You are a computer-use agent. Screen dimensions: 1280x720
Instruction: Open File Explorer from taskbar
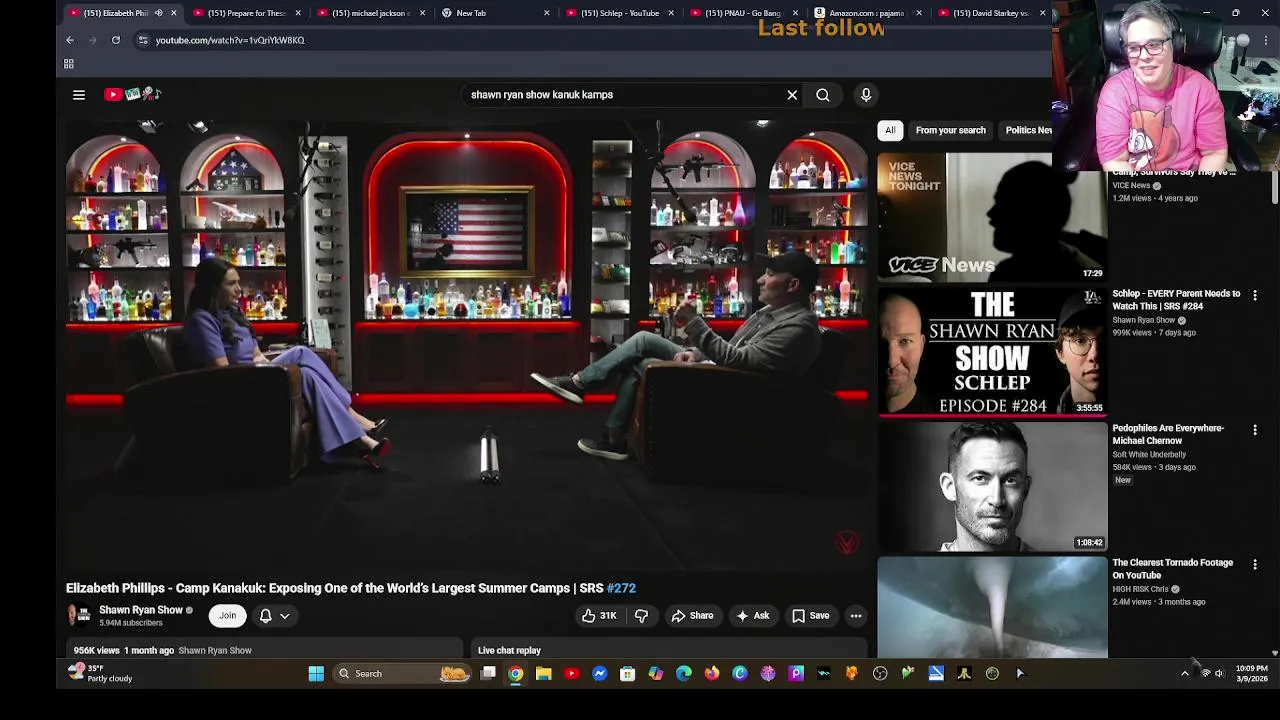click(x=543, y=674)
